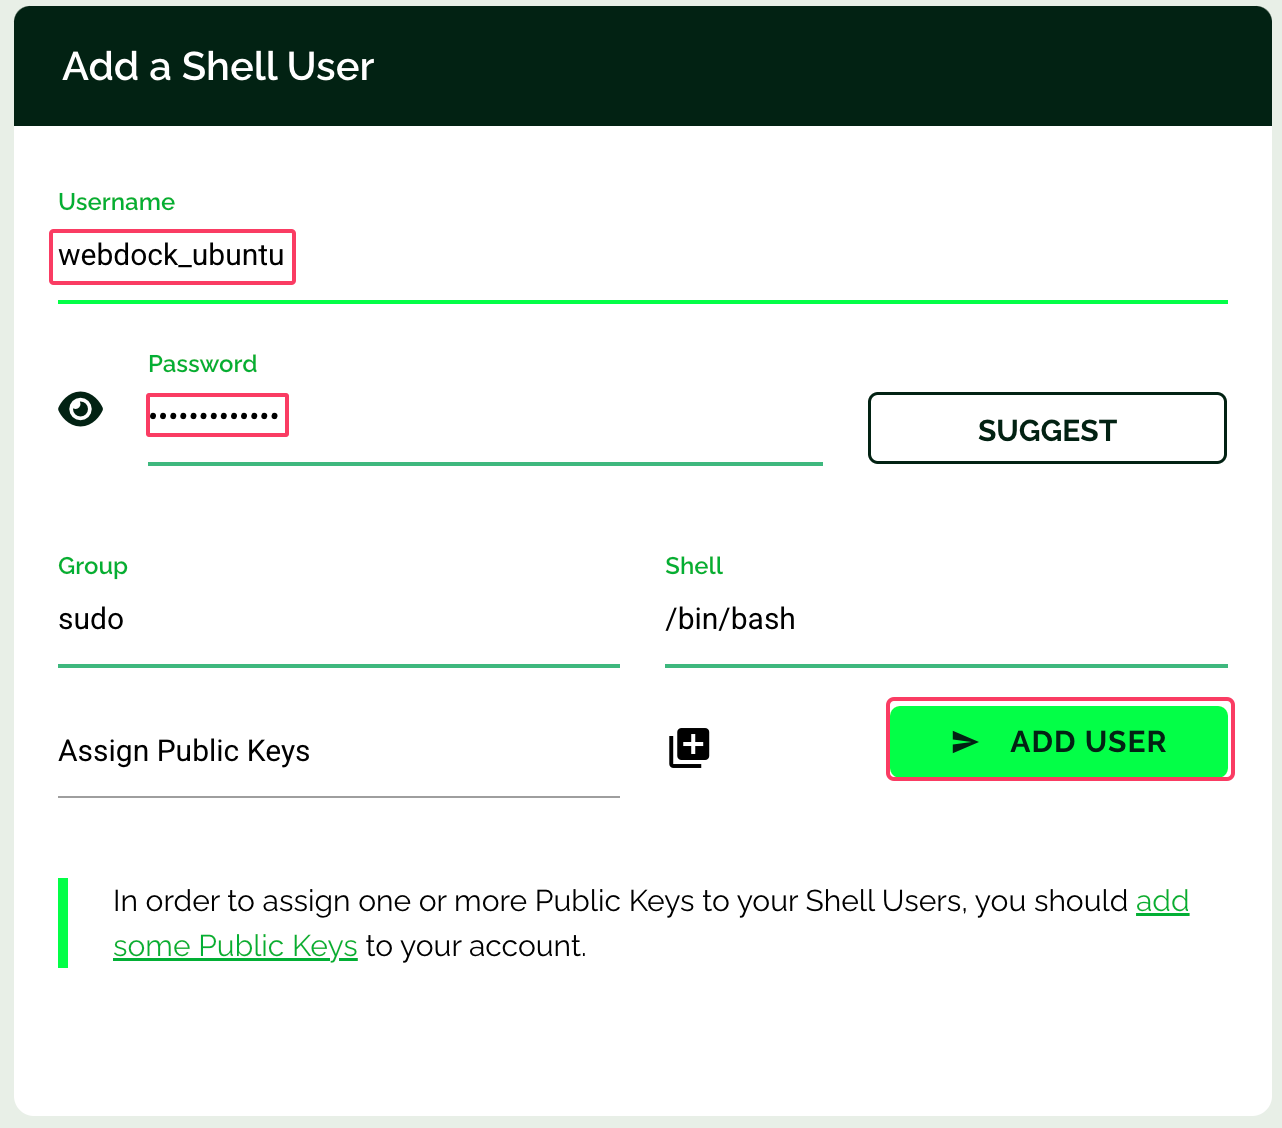The height and width of the screenshot is (1128, 1282).
Task: Click the paper plane icon on ADD USER
Action: click(964, 742)
